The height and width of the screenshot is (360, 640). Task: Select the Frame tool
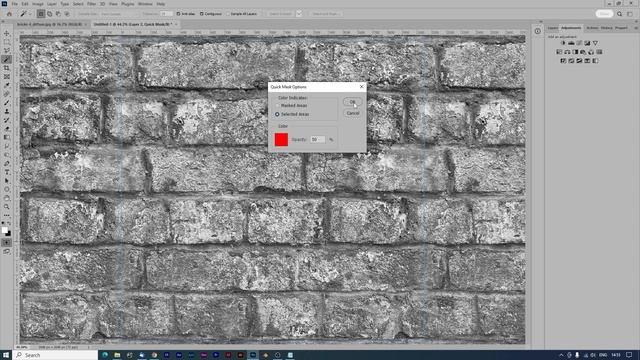coord(7,77)
